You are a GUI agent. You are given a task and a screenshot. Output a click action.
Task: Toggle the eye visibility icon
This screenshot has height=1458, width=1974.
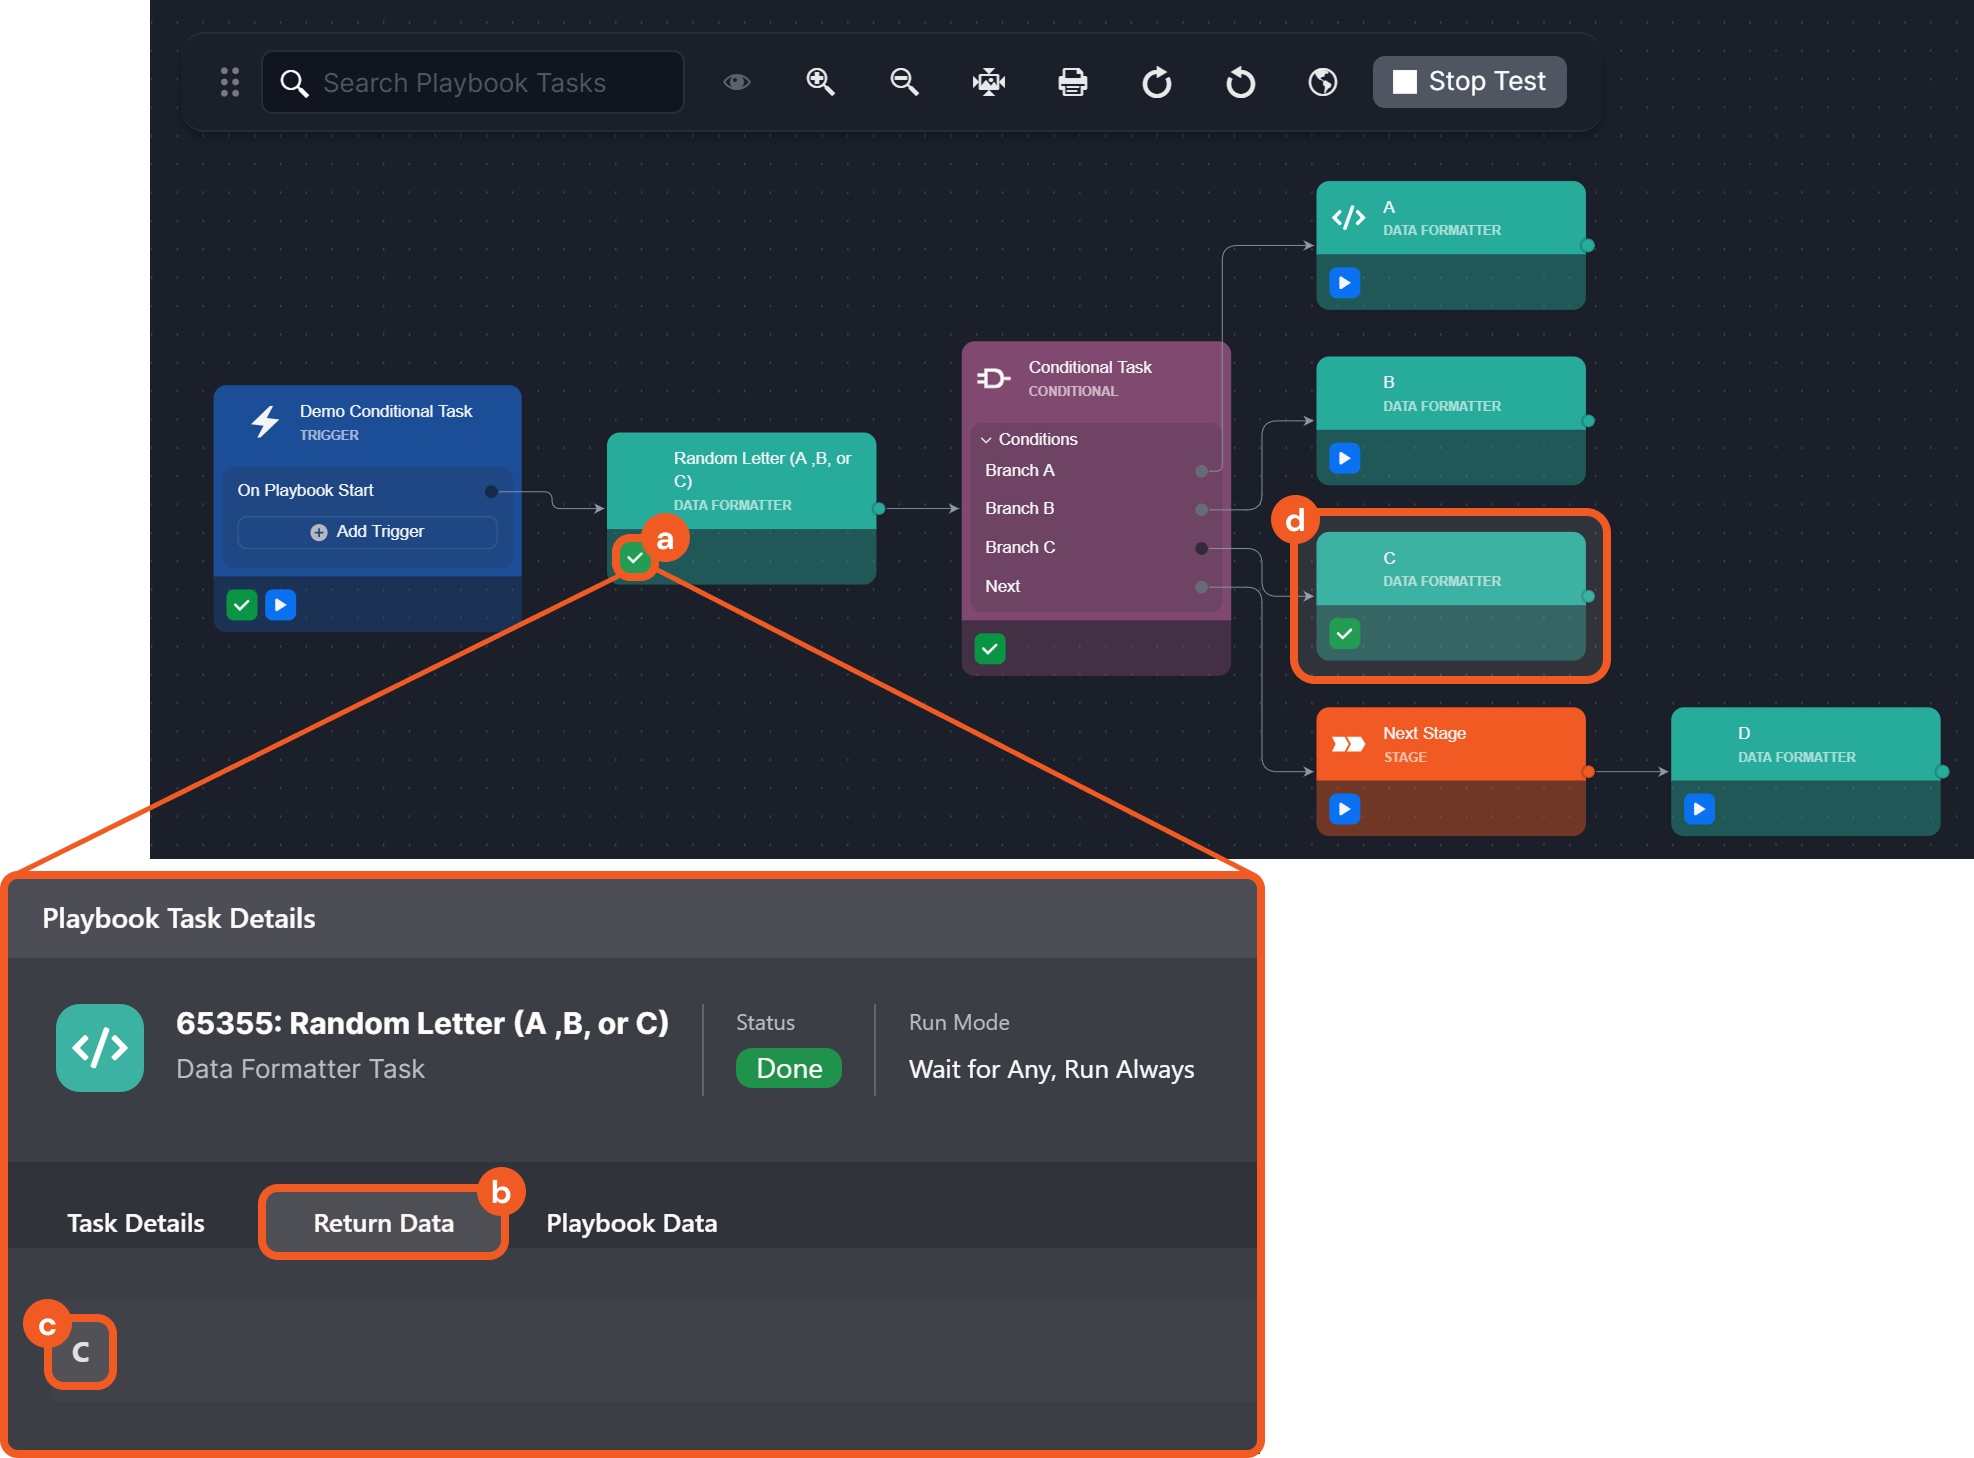click(737, 82)
